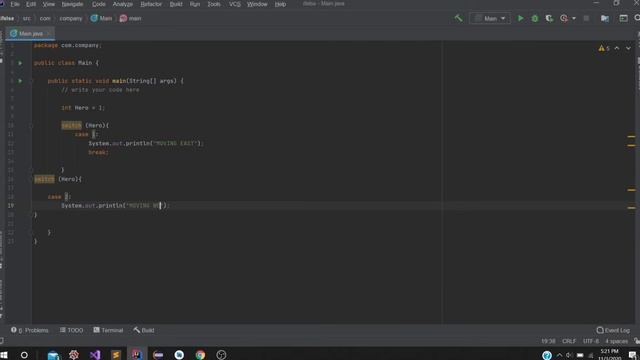Click the Profile run icon
Screen dimensions: 640x360
[x=564, y=18]
